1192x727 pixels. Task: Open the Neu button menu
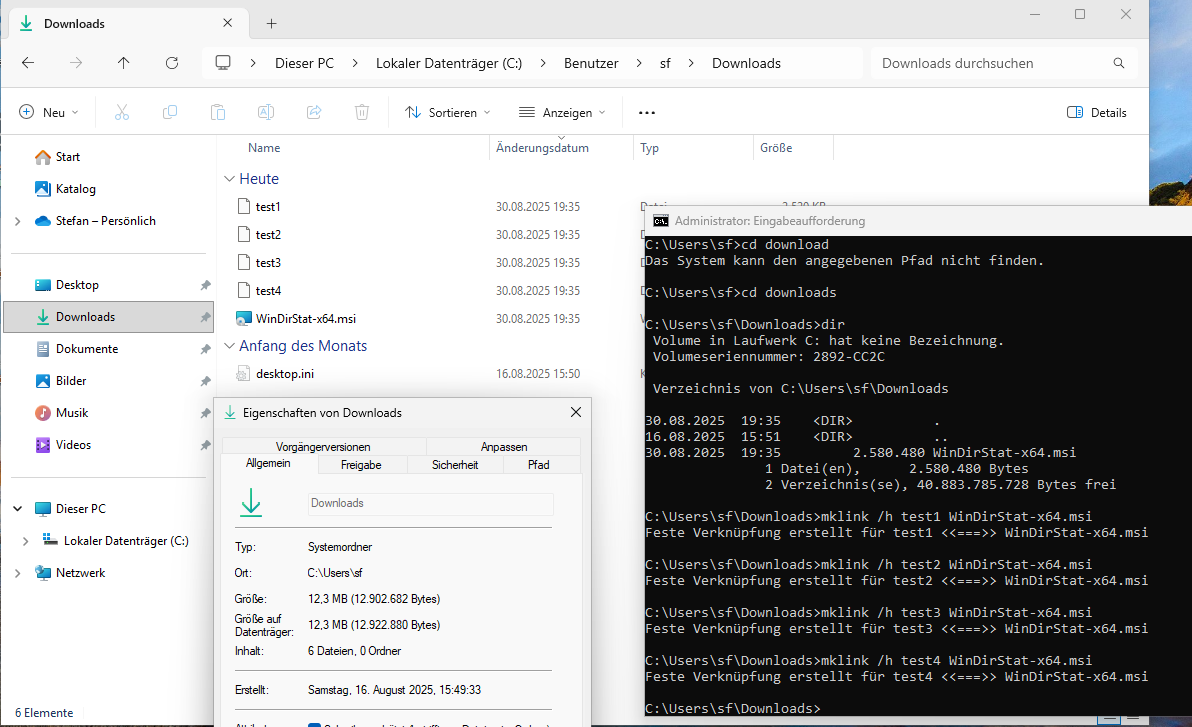[x=49, y=113]
